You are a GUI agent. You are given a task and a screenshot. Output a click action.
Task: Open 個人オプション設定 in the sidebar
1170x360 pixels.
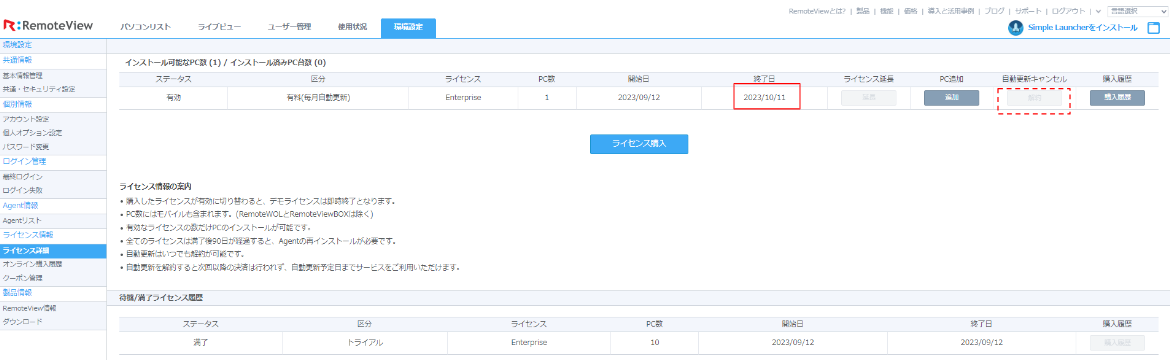point(31,132)
